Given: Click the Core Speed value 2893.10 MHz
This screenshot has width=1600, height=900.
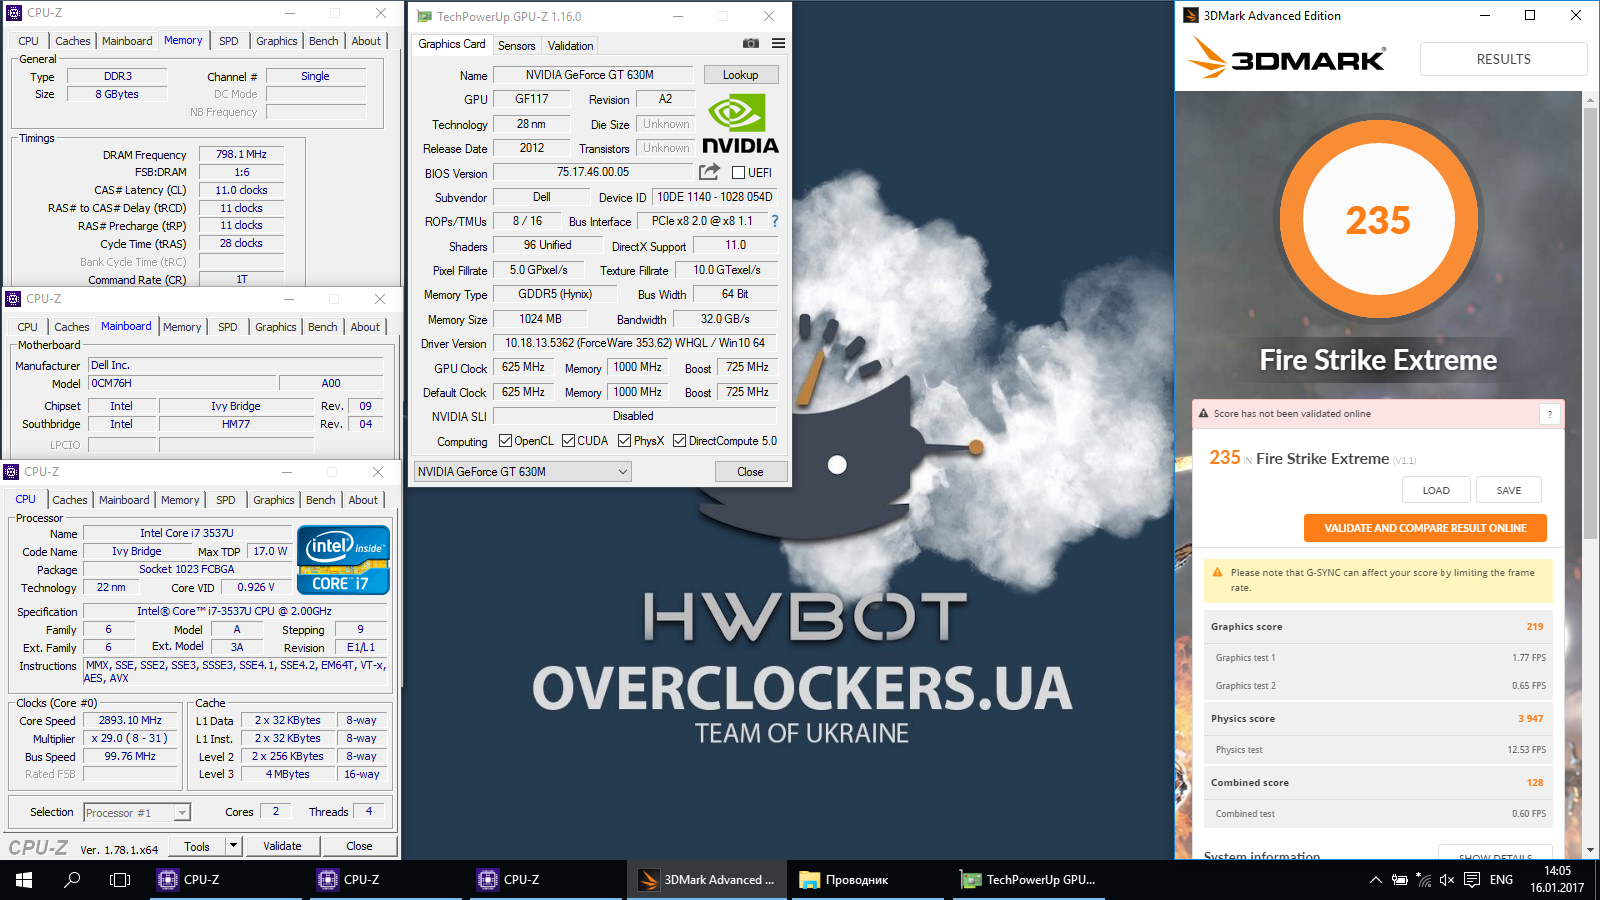Looking at the screenshot, I should [130, 720].
